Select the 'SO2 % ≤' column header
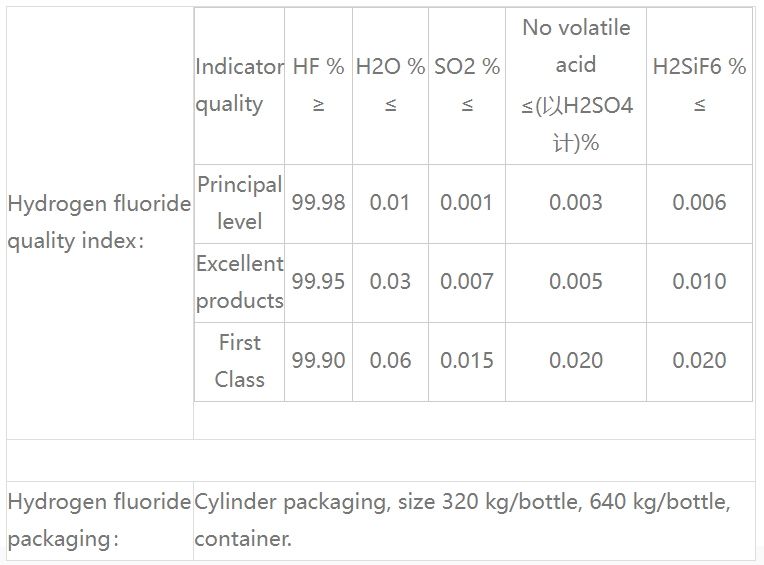Screen dimensions: 764x565 tap(467, 85)
